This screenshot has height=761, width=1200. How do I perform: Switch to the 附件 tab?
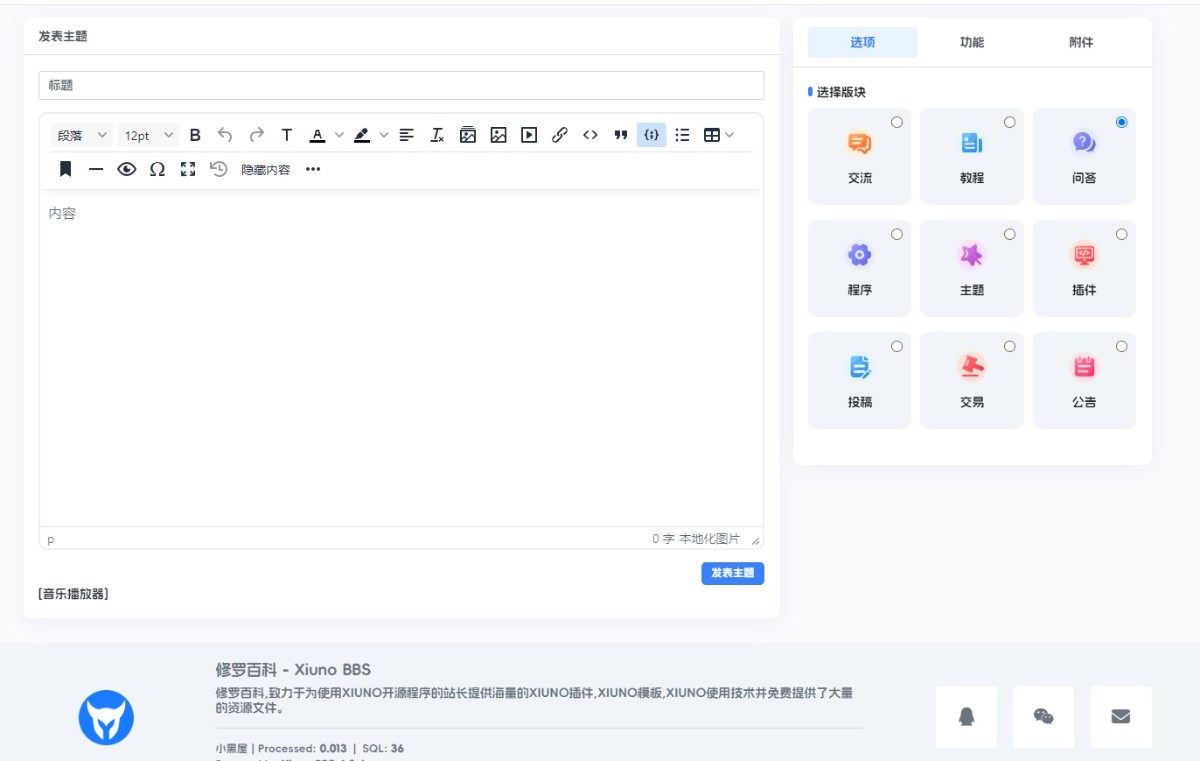click(x=1081, y=42)
